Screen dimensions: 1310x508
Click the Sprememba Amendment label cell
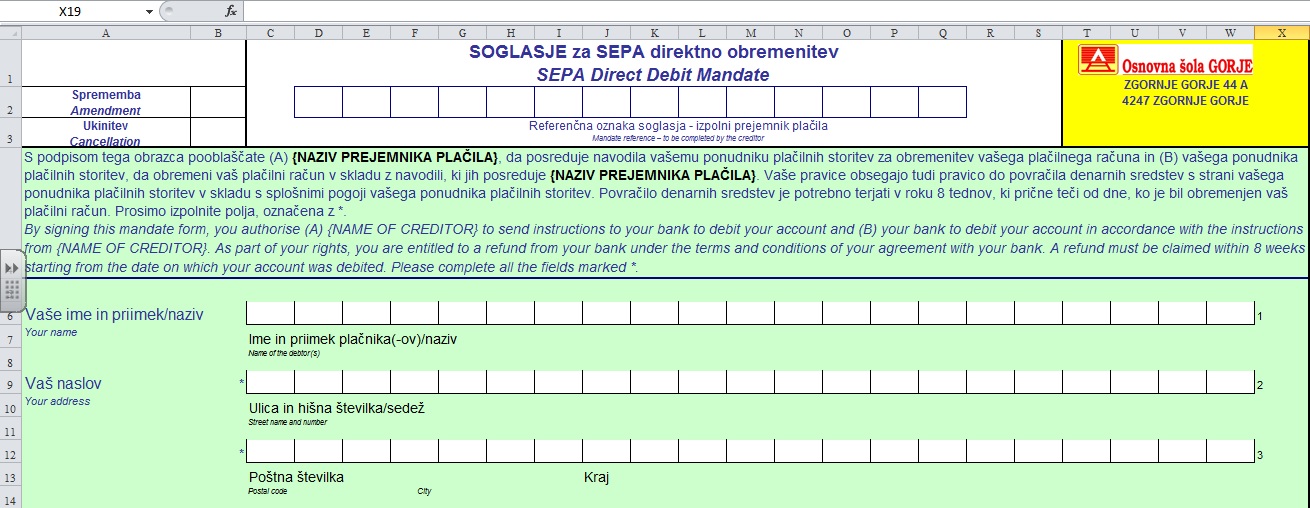[x=106, y=102]
